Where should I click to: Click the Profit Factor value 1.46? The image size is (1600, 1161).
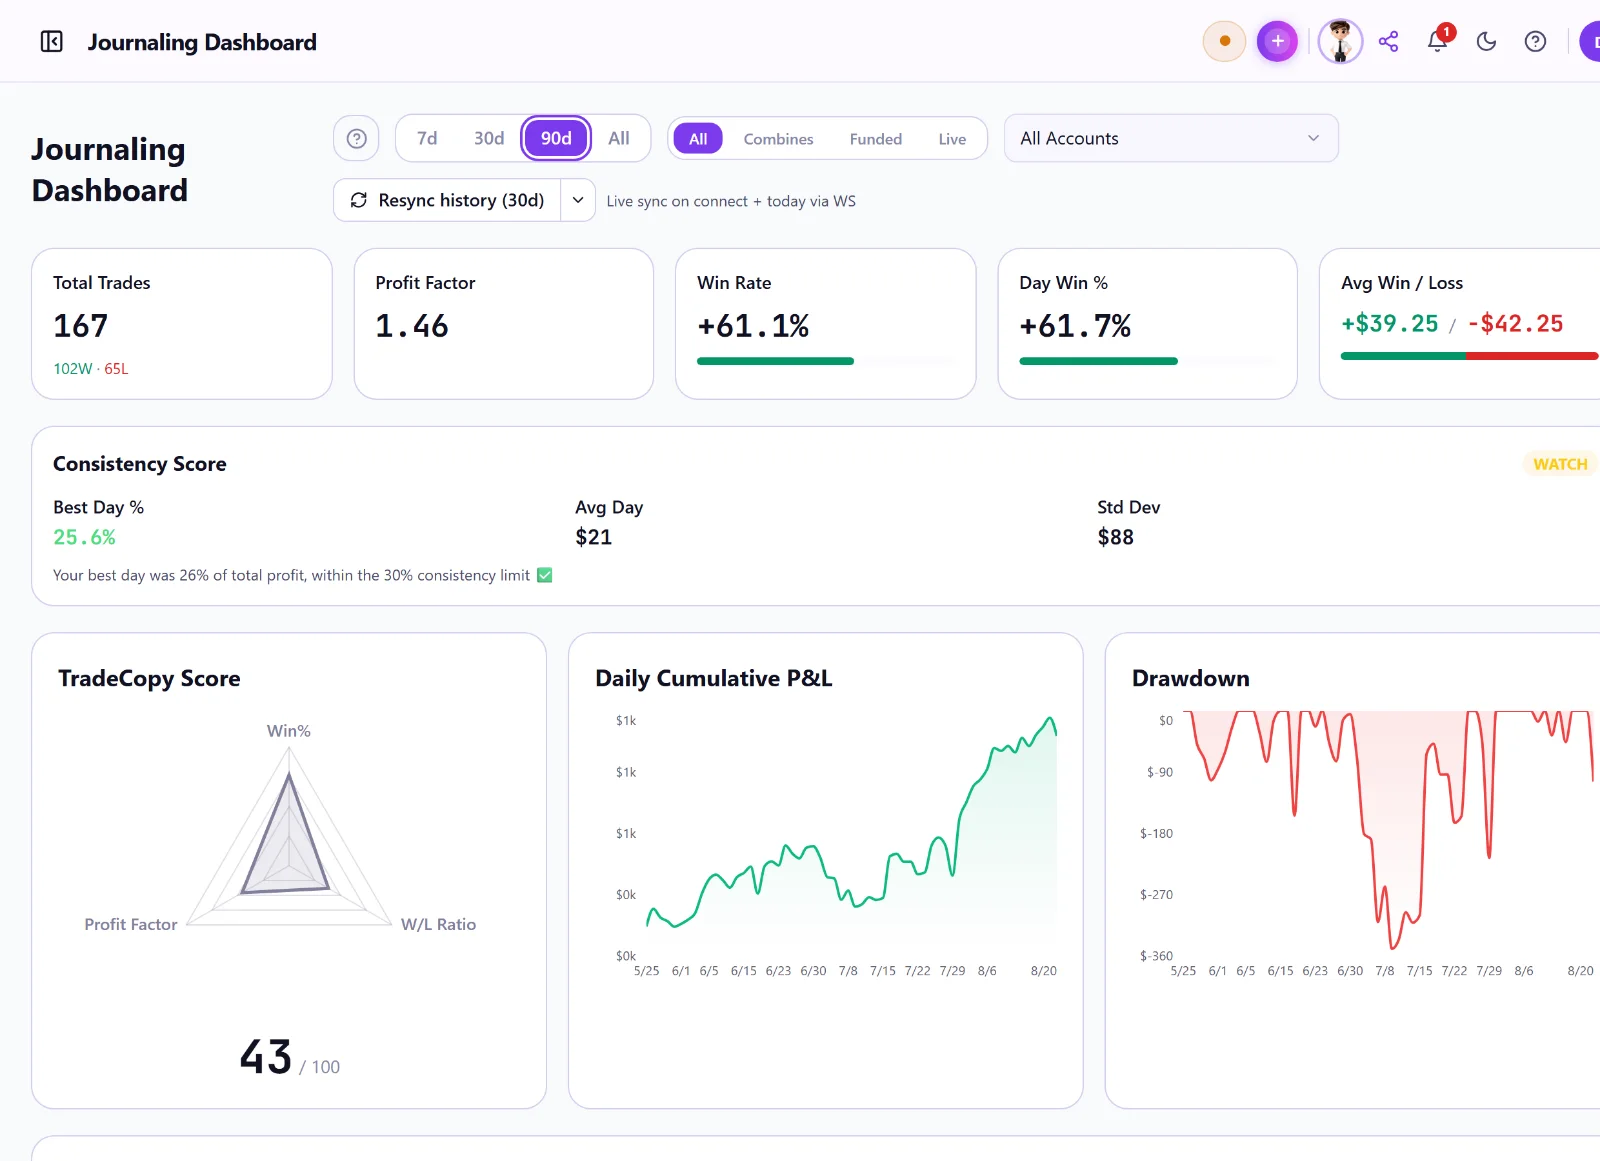(412, 326)
